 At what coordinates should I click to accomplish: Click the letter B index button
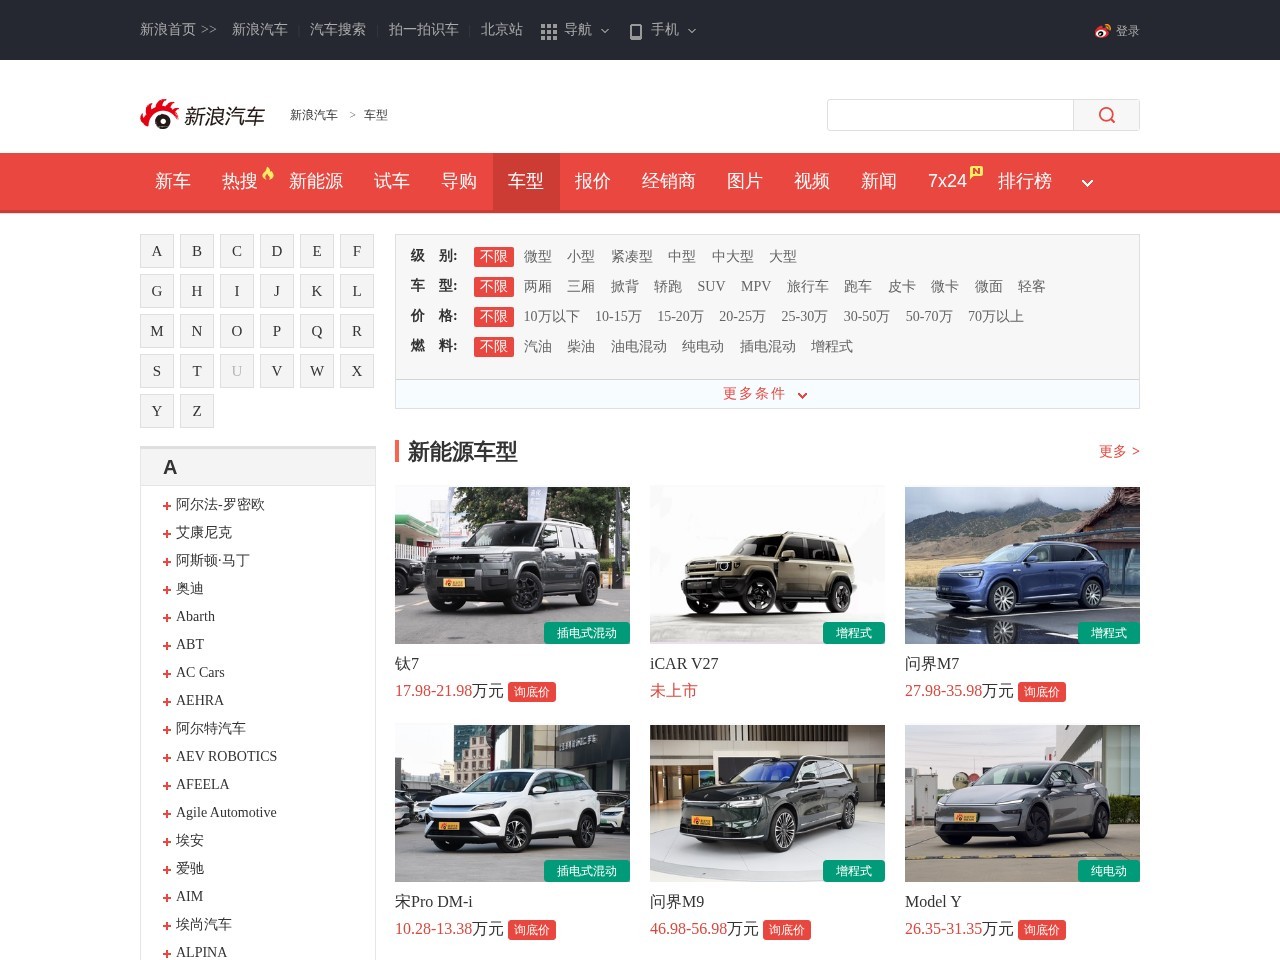coord(197,251)
